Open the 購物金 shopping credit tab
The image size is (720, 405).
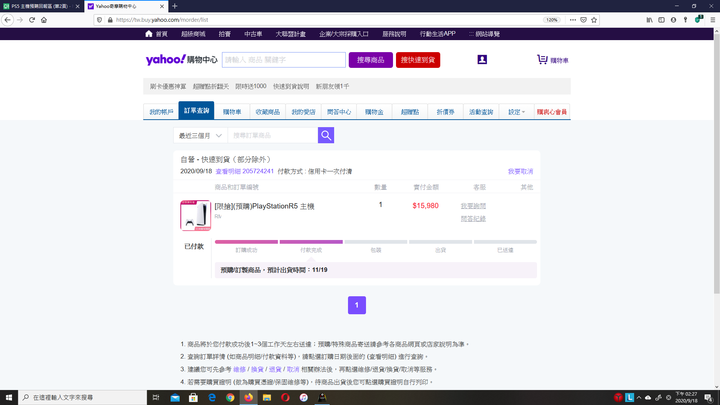pyautogui.click(x=374, y=112)
